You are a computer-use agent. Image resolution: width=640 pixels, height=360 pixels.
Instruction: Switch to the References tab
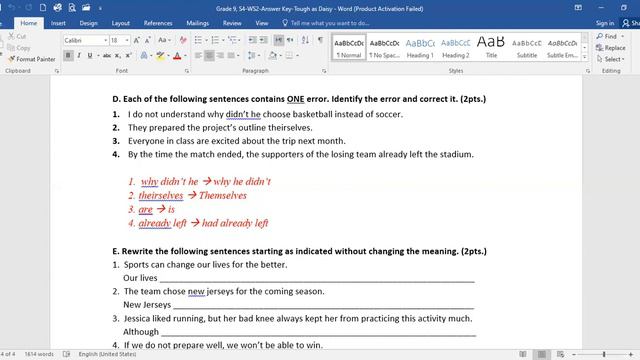tap(158, 23)
